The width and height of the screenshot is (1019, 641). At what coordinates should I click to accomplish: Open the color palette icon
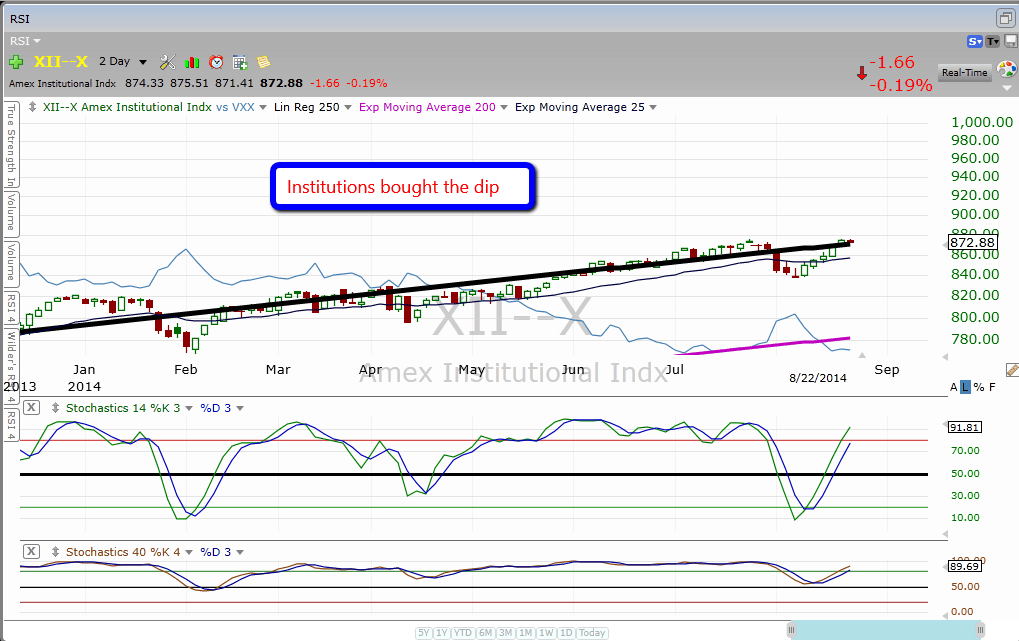click(1006, 70)
